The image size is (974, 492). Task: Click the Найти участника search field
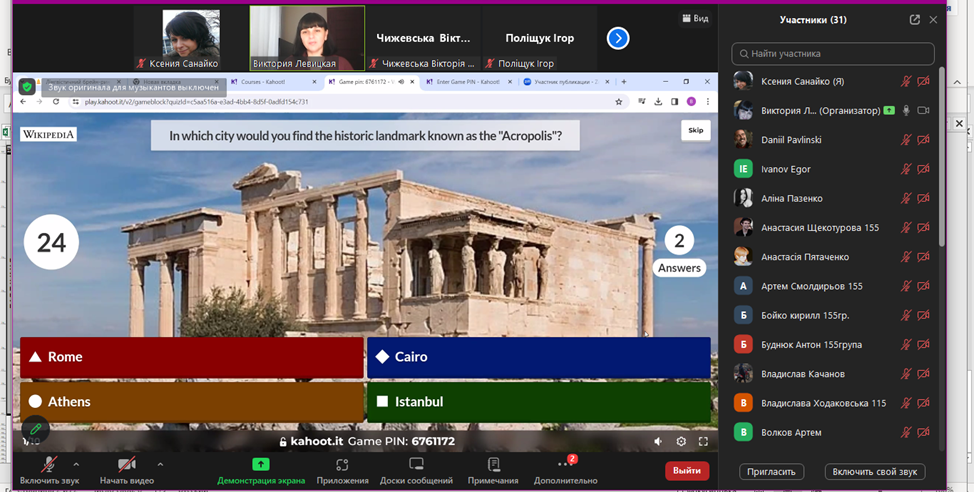pos(833,54)
